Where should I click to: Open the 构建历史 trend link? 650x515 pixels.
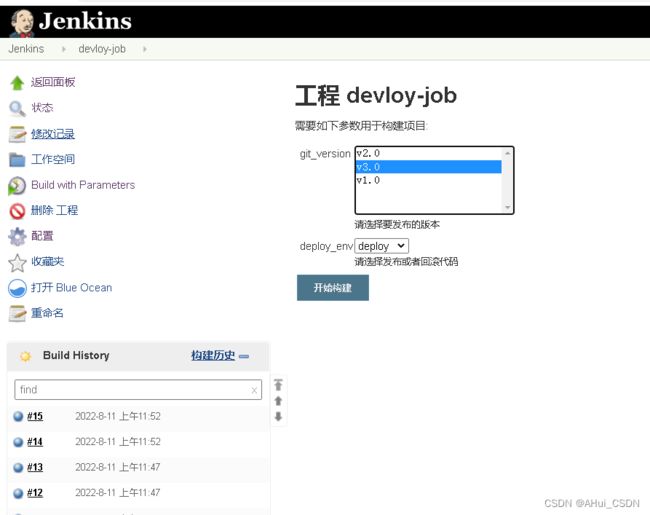213,355
